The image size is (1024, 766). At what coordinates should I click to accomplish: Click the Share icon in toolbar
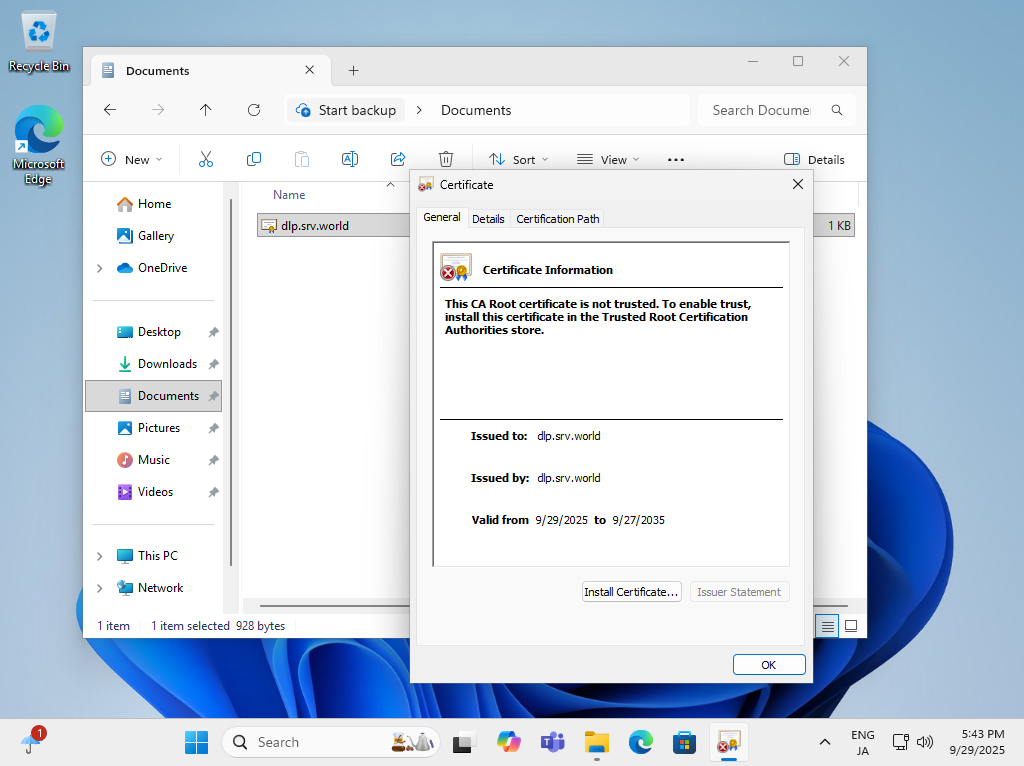[x=398, y=159]
